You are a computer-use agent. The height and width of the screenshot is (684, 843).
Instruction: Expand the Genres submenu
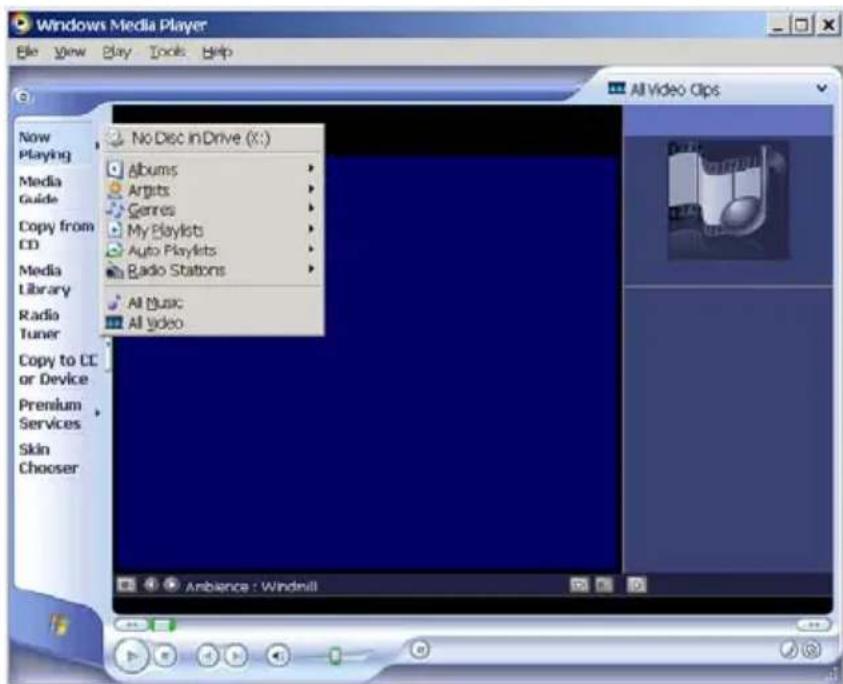click(213, 210)
